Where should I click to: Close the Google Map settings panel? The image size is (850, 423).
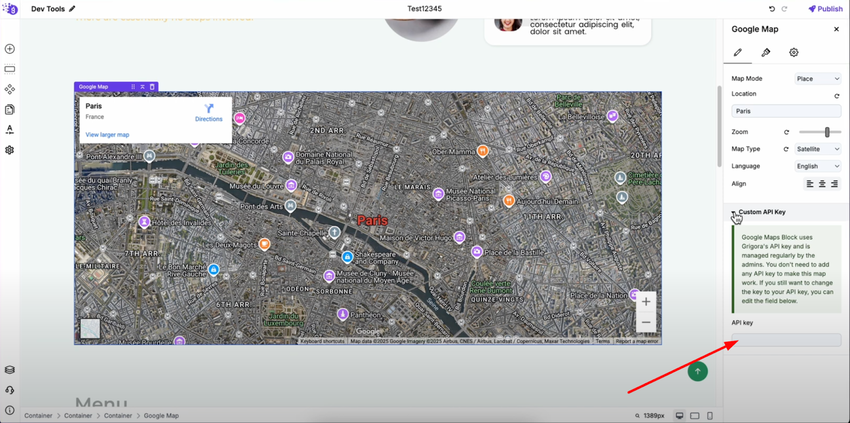[836, 29]
